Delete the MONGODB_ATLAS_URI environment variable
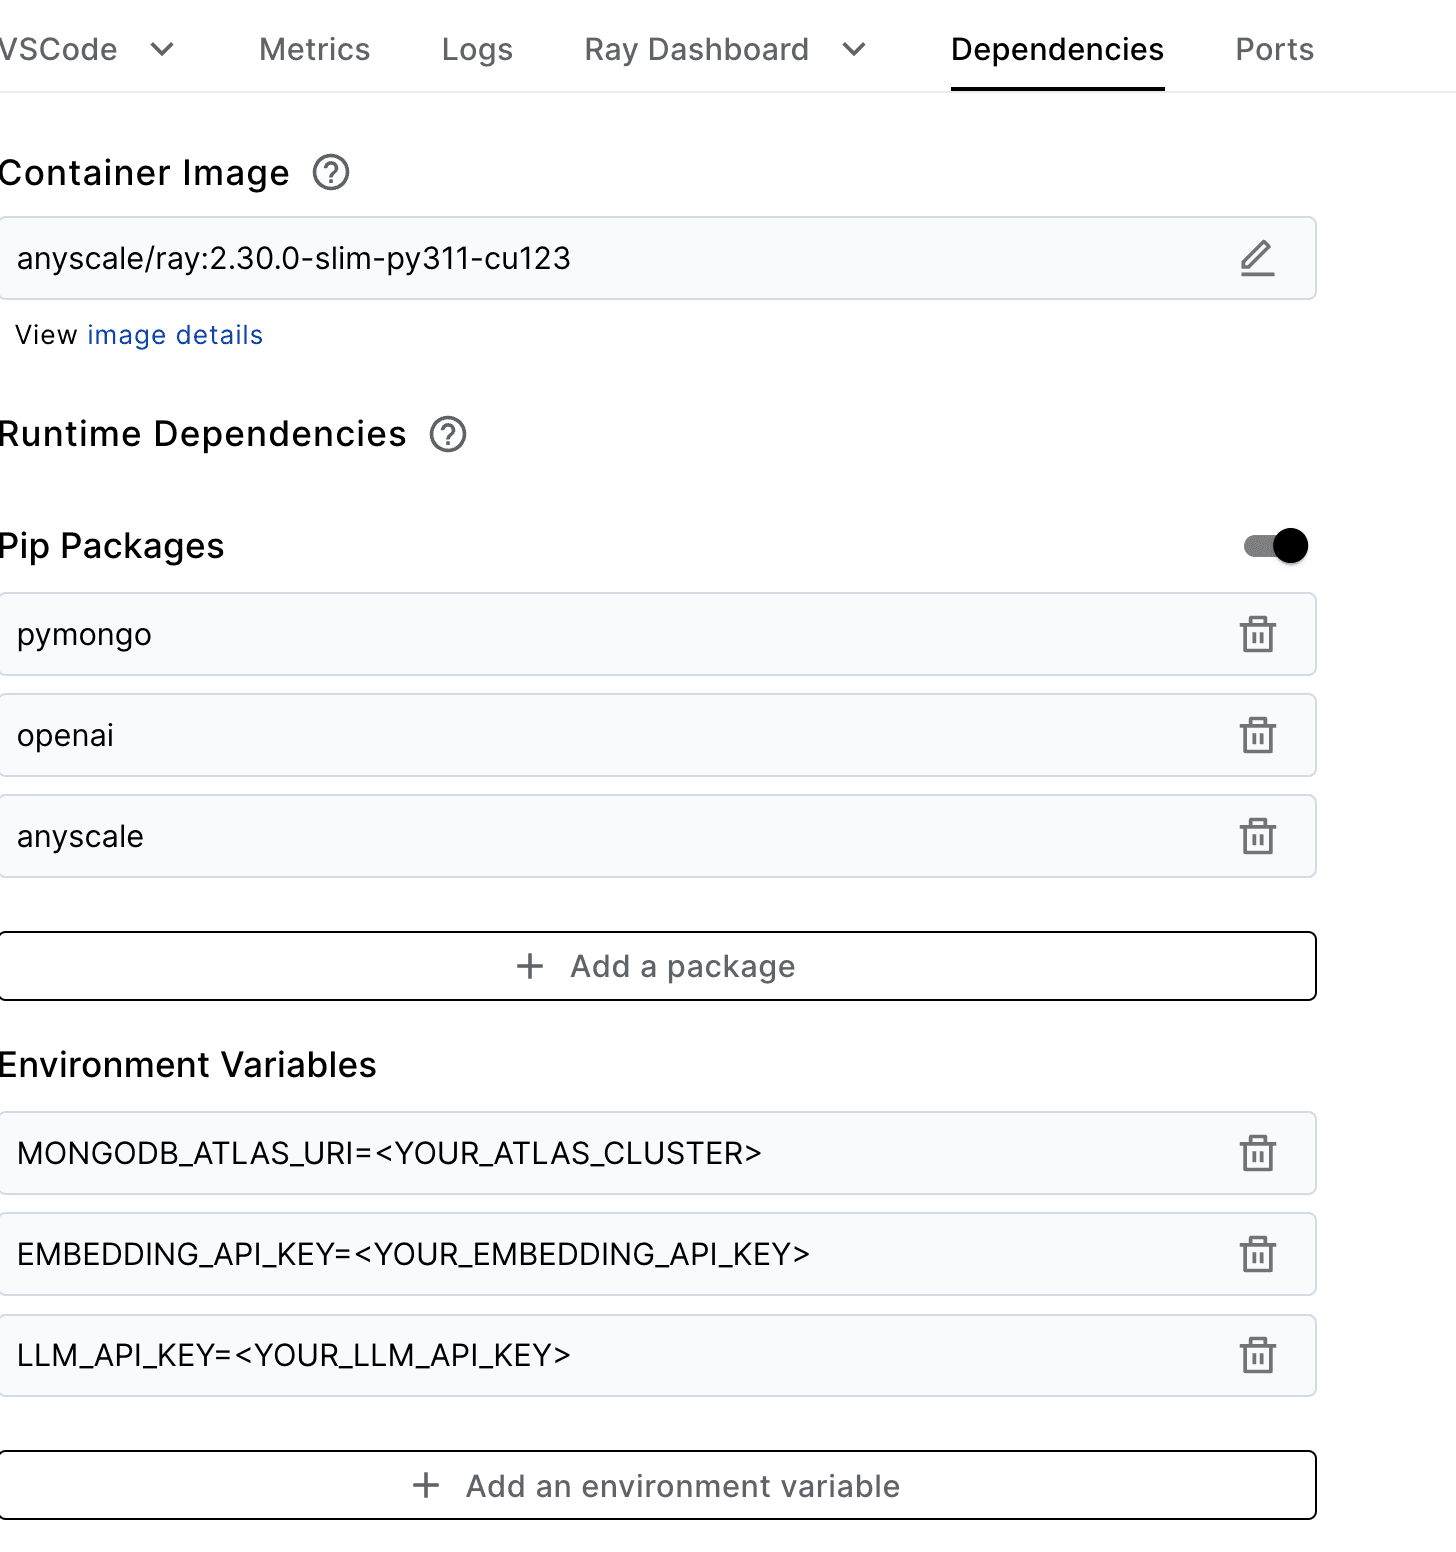This screenshot has width=1456, height=1552. point(1257,1153)
